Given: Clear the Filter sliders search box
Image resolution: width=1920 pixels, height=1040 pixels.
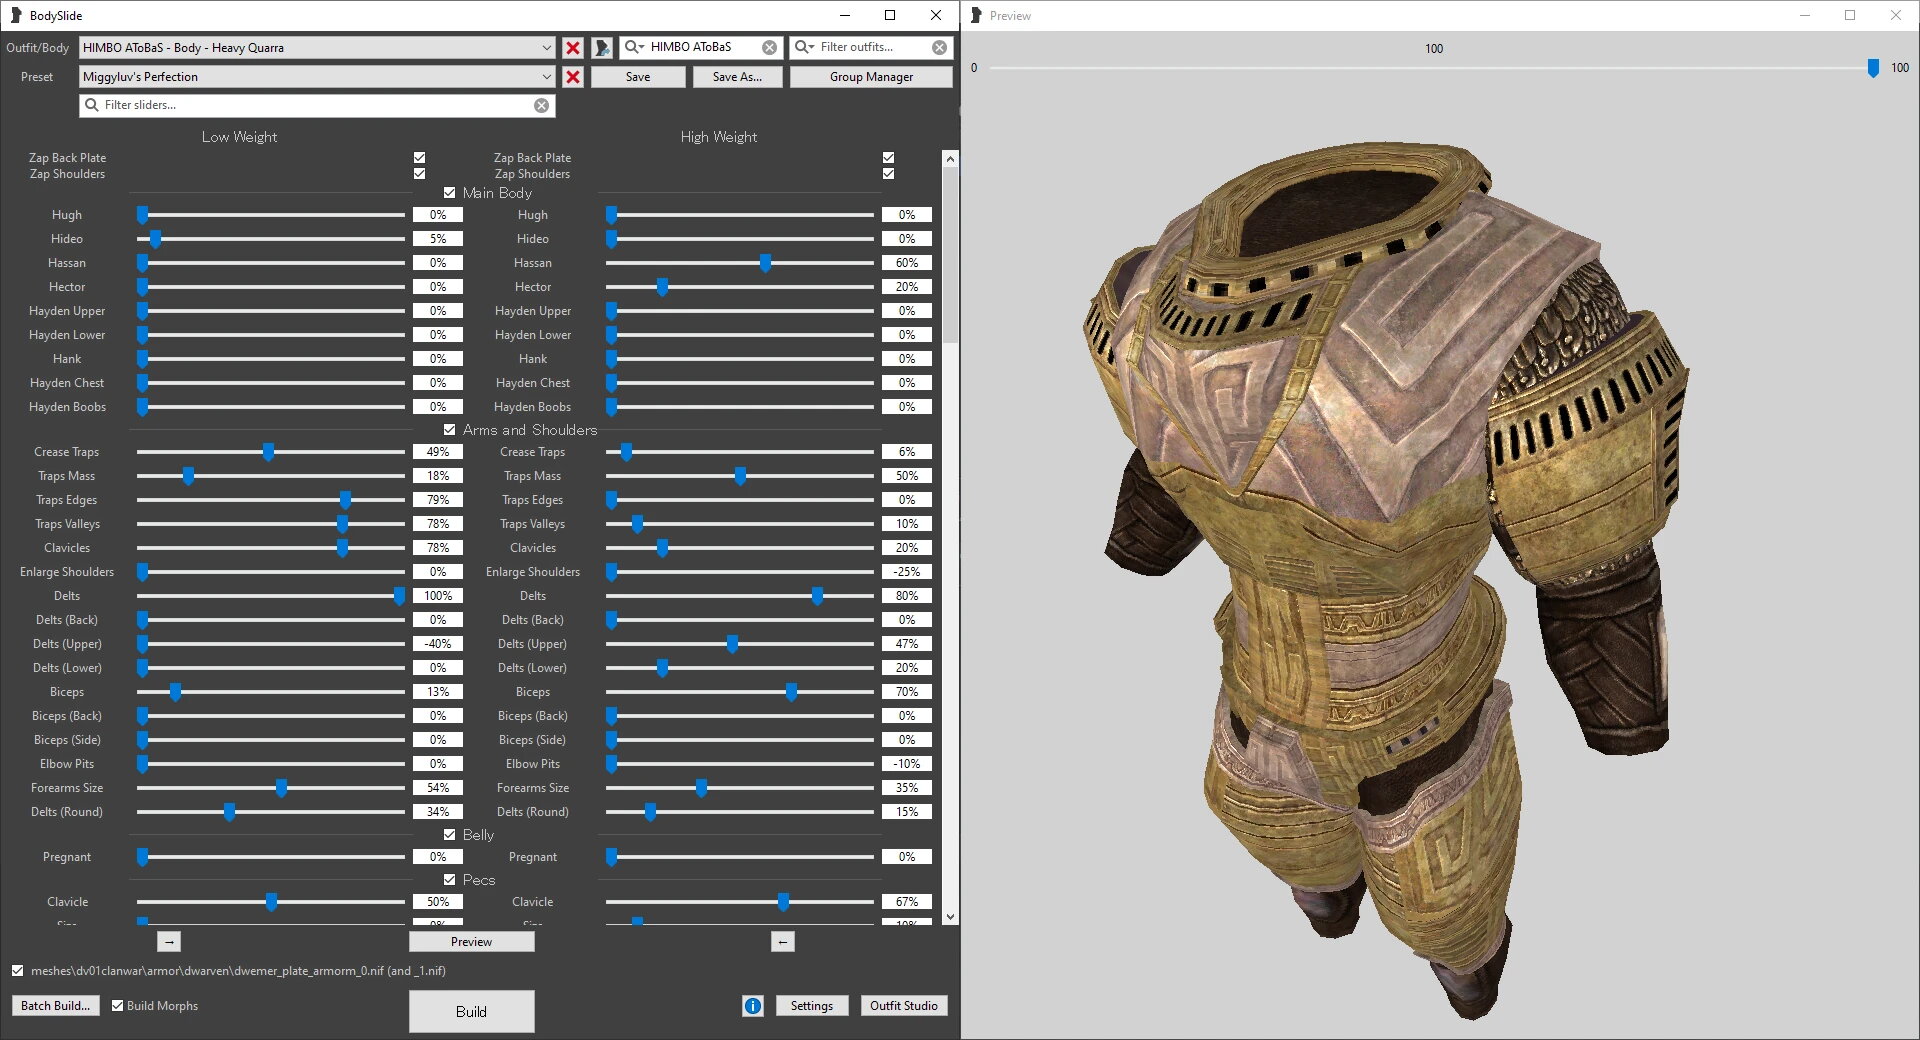Looking at the screenshot, I should point(541,106).
